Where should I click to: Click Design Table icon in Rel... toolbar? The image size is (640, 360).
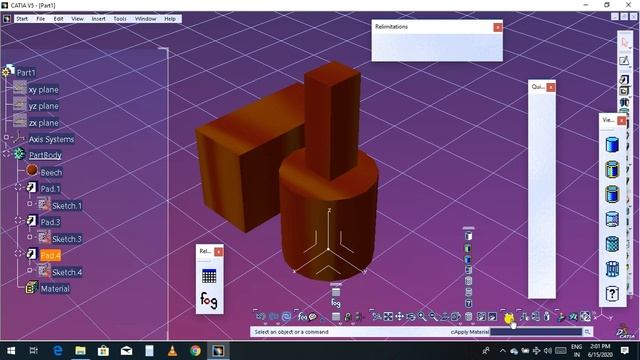pyautogui.click(x=209, y=276)
